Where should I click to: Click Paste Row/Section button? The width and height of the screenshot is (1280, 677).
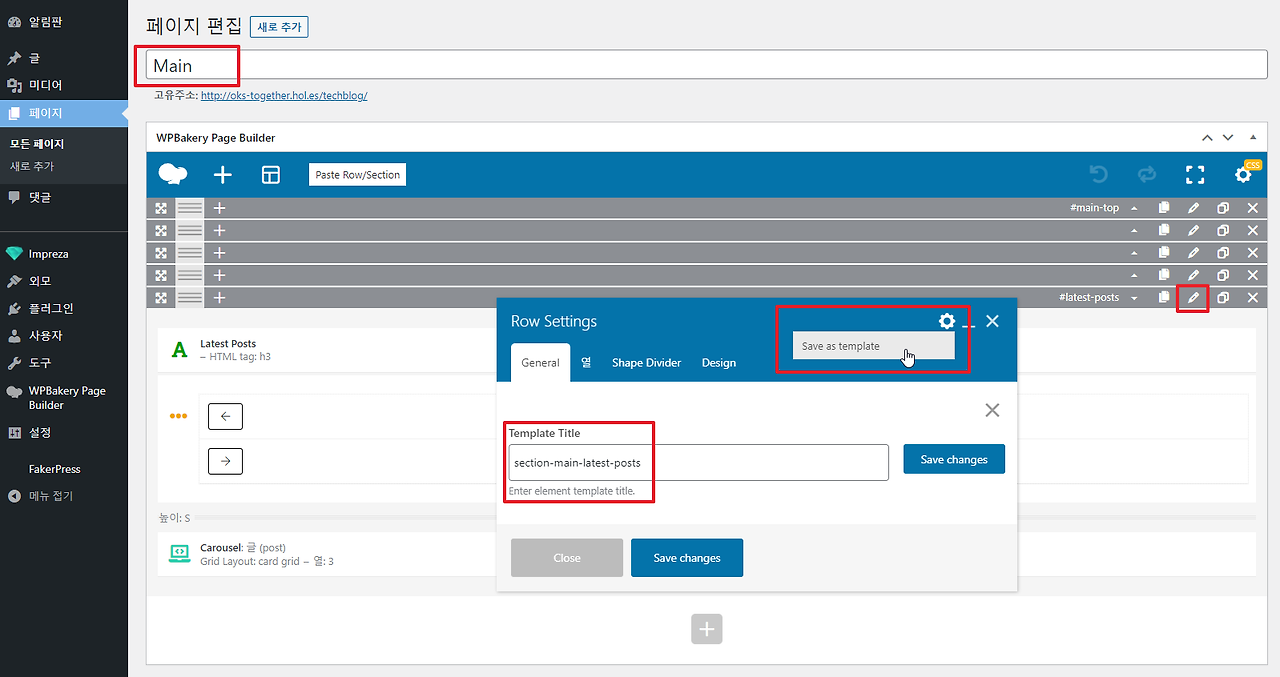358,175
